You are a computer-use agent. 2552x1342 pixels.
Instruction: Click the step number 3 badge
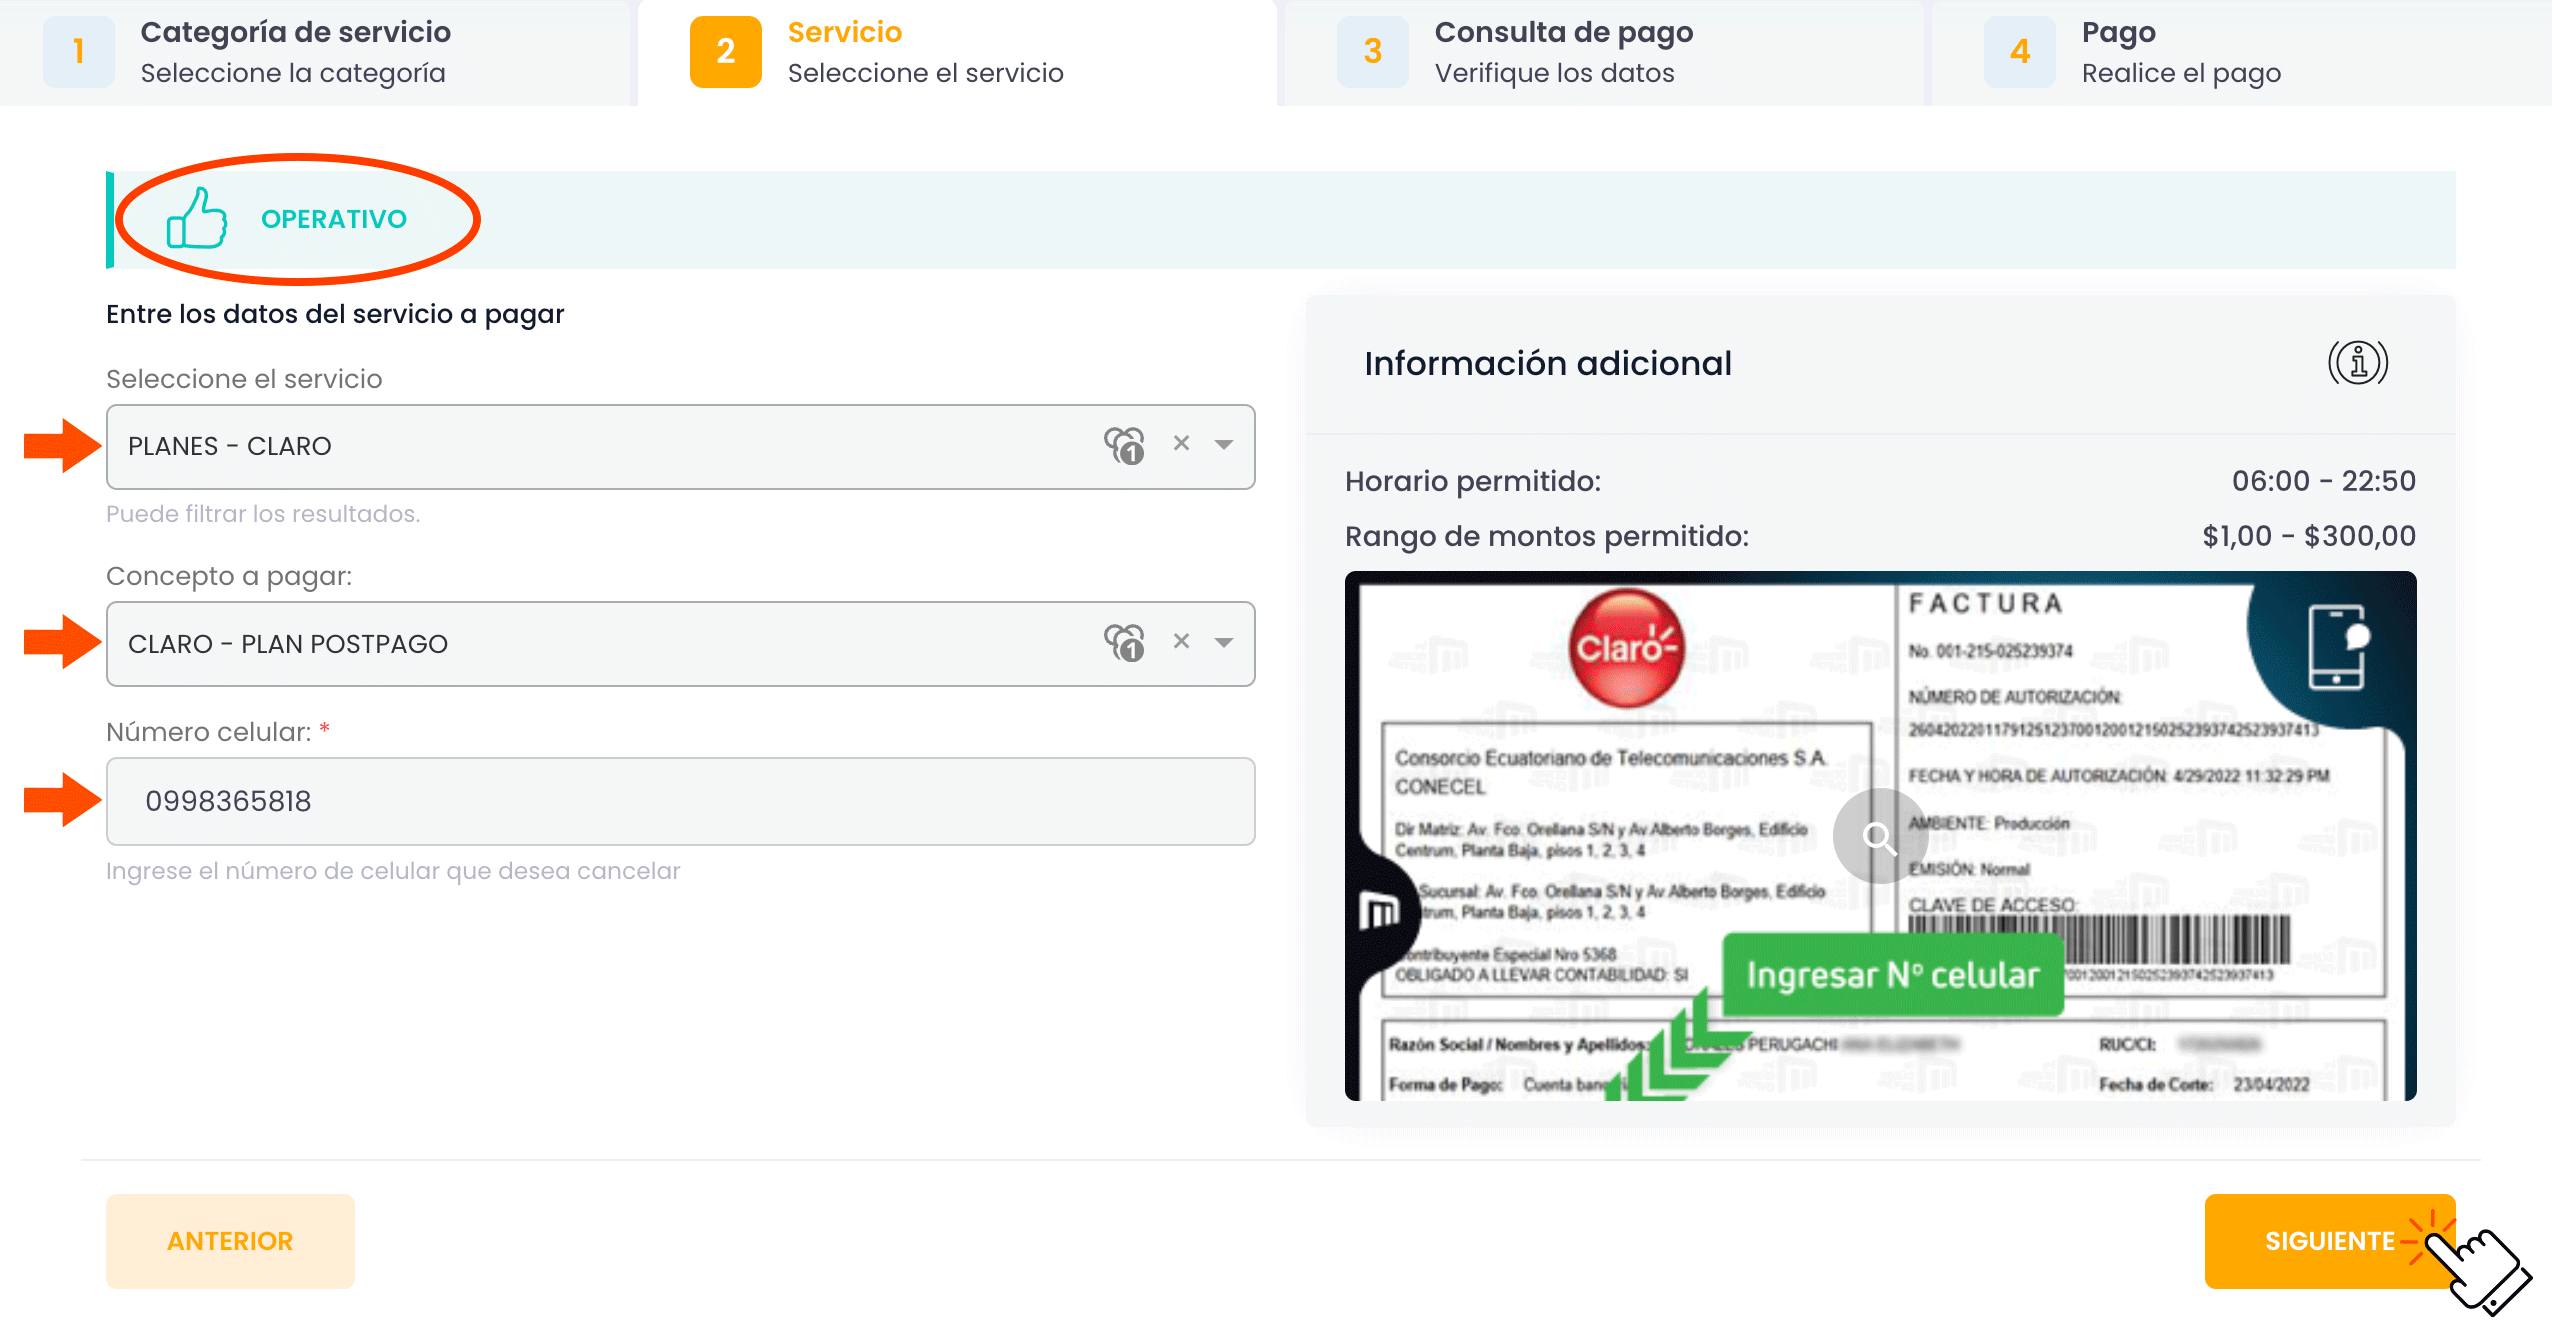(x=1373, y=52)
